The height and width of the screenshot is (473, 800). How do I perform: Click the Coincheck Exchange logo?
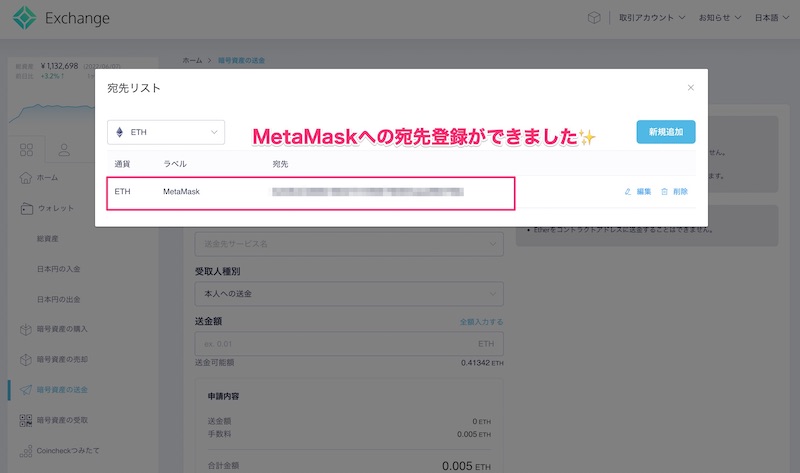click(61, 18)
